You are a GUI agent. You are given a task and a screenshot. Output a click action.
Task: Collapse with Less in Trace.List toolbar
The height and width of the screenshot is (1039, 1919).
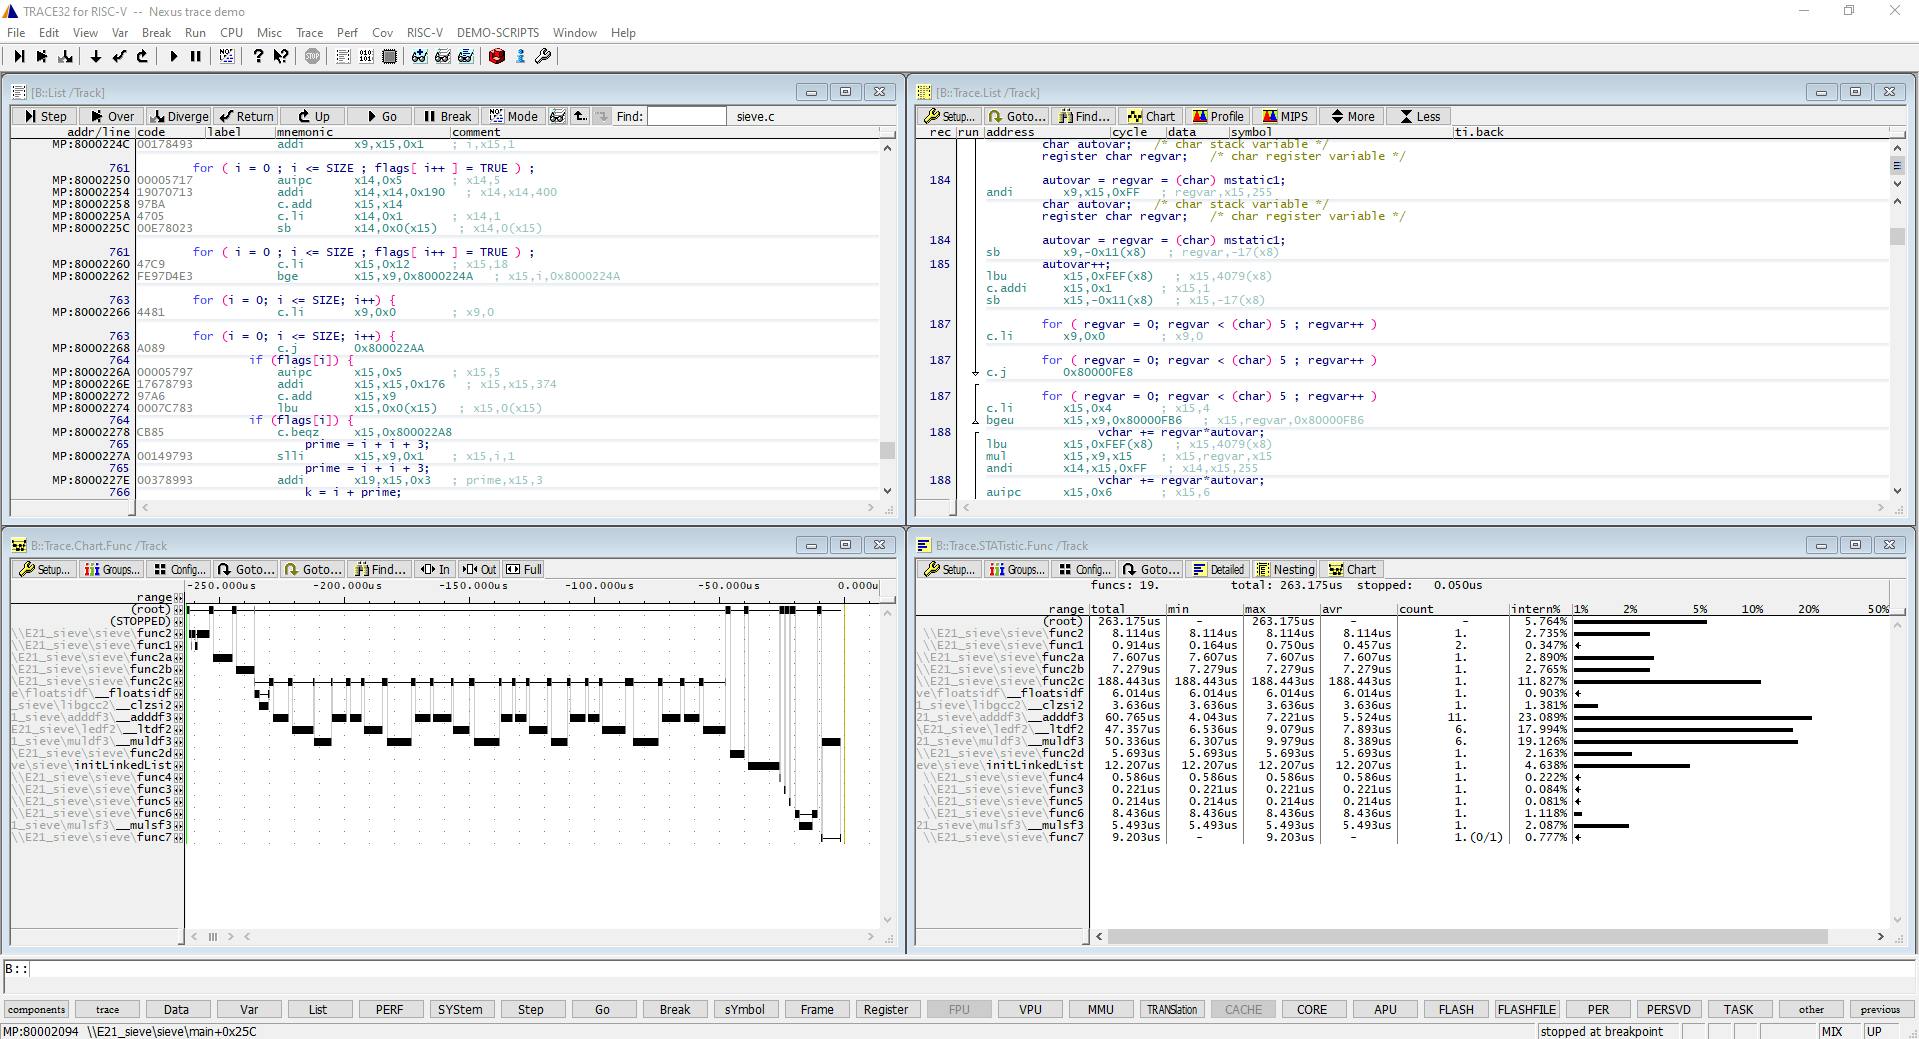coord(1419,116)
